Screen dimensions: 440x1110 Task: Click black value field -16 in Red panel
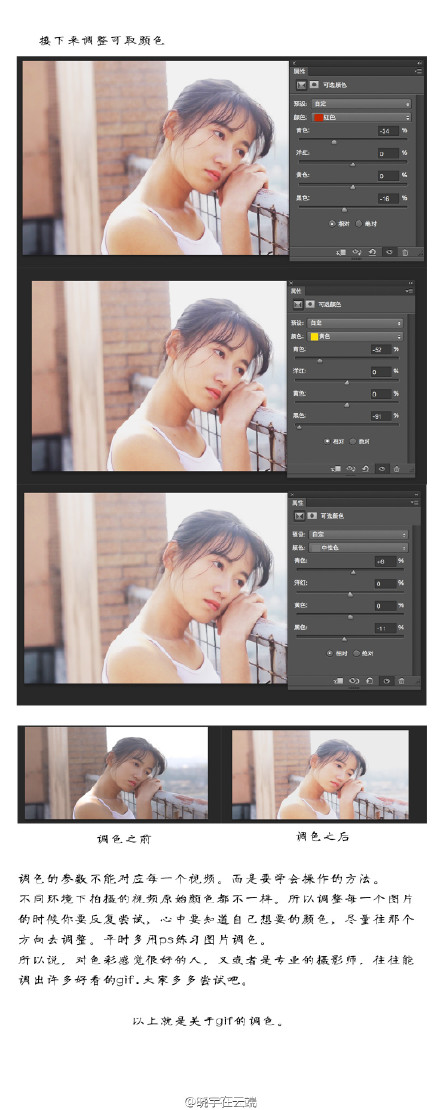388,198
